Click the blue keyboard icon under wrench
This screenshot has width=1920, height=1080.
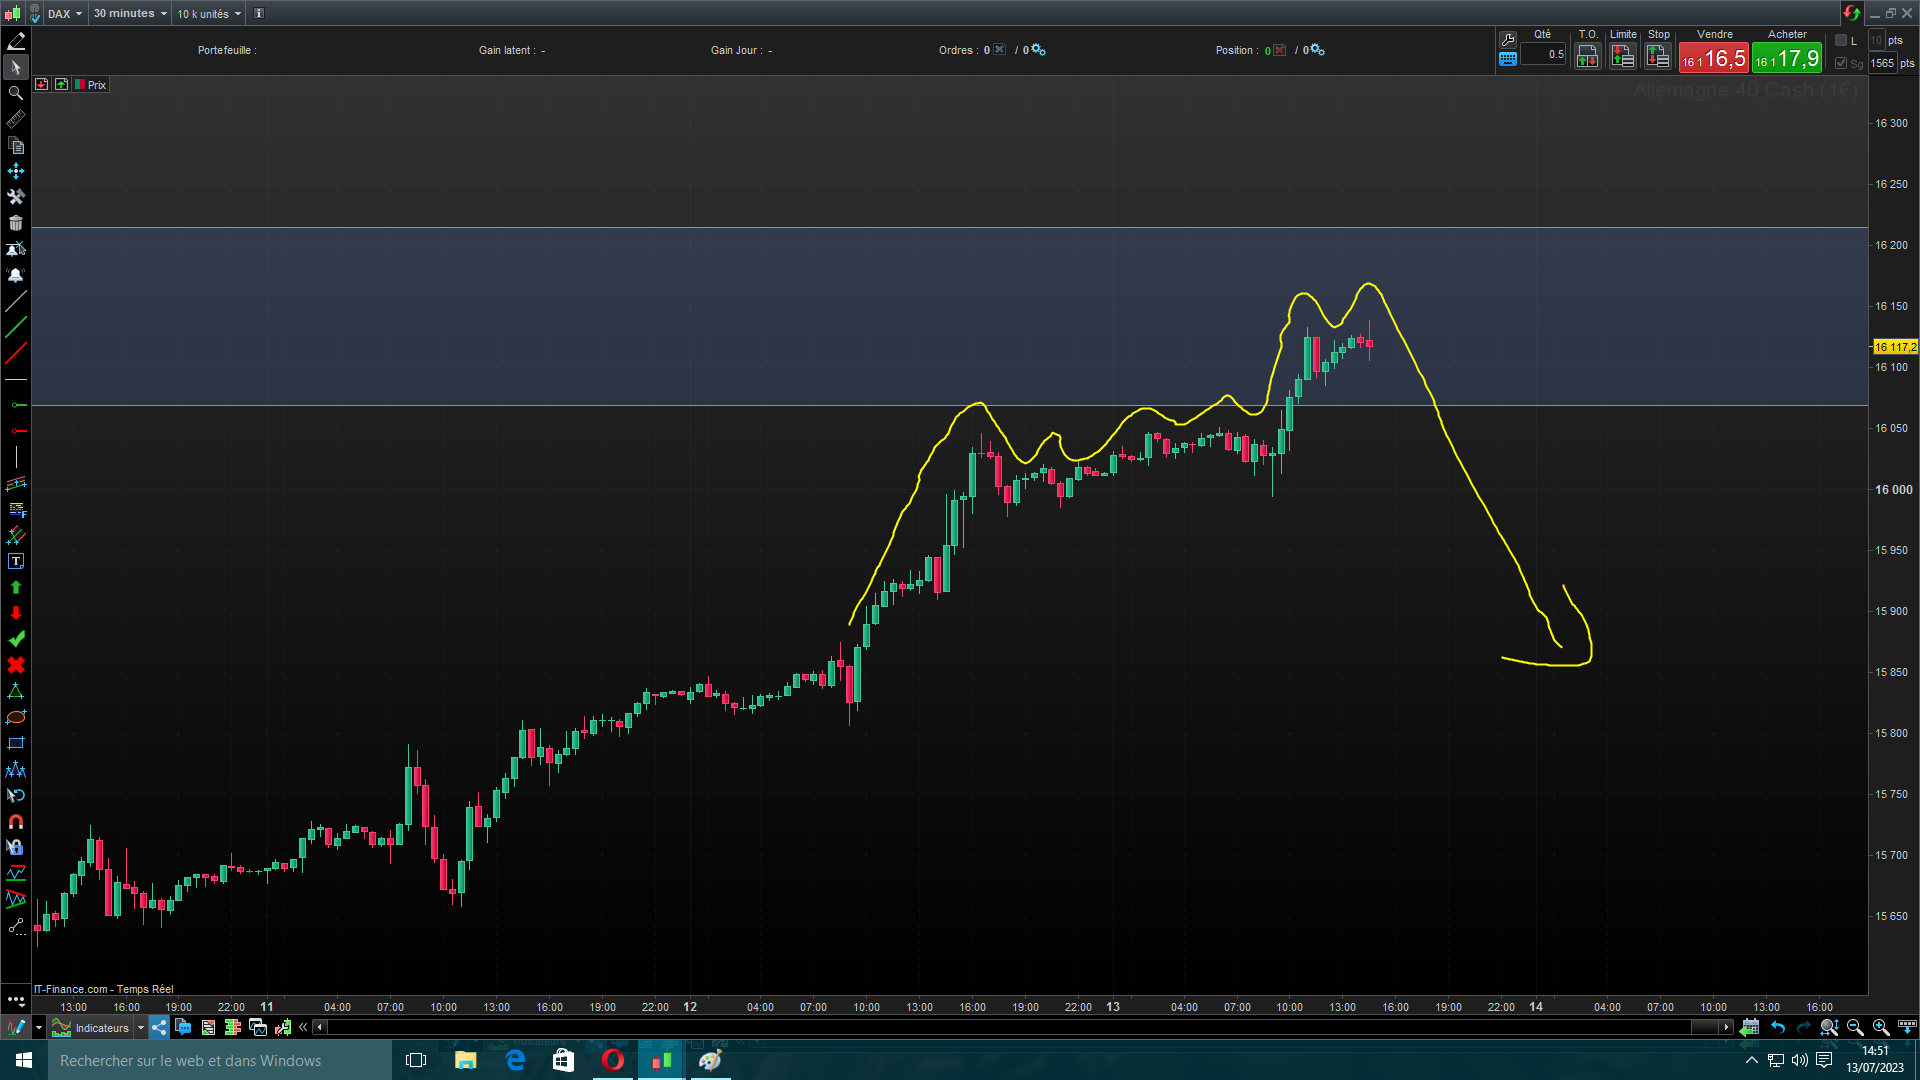(1508, 59)
